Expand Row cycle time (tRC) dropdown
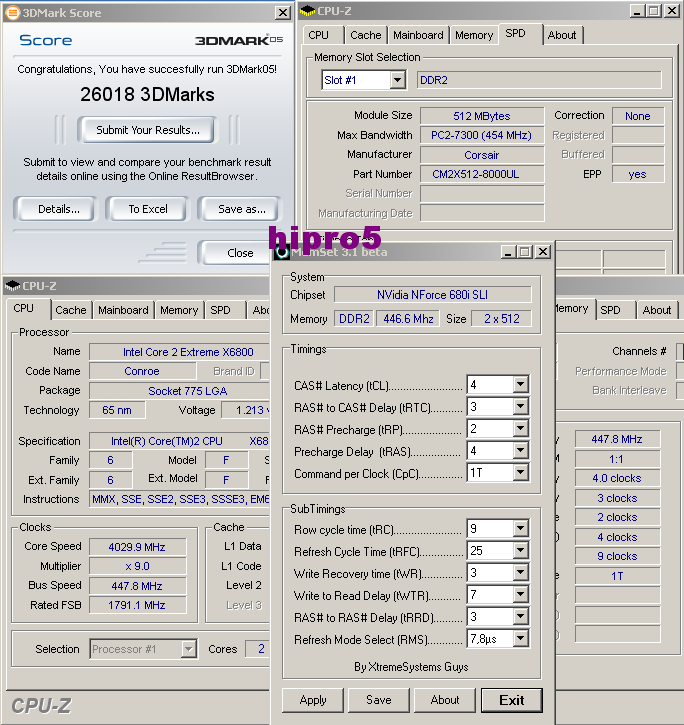This screenshot has height=725, width=684. [520, 528]
